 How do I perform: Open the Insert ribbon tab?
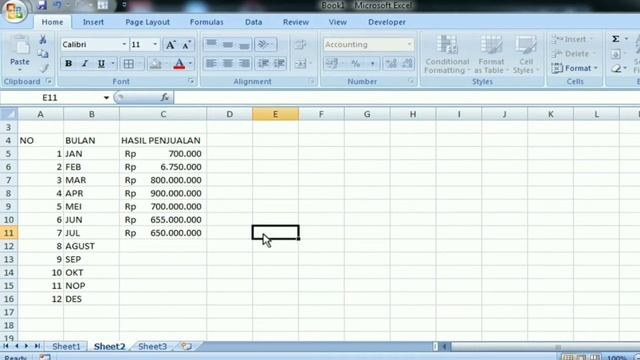(93, 22)
